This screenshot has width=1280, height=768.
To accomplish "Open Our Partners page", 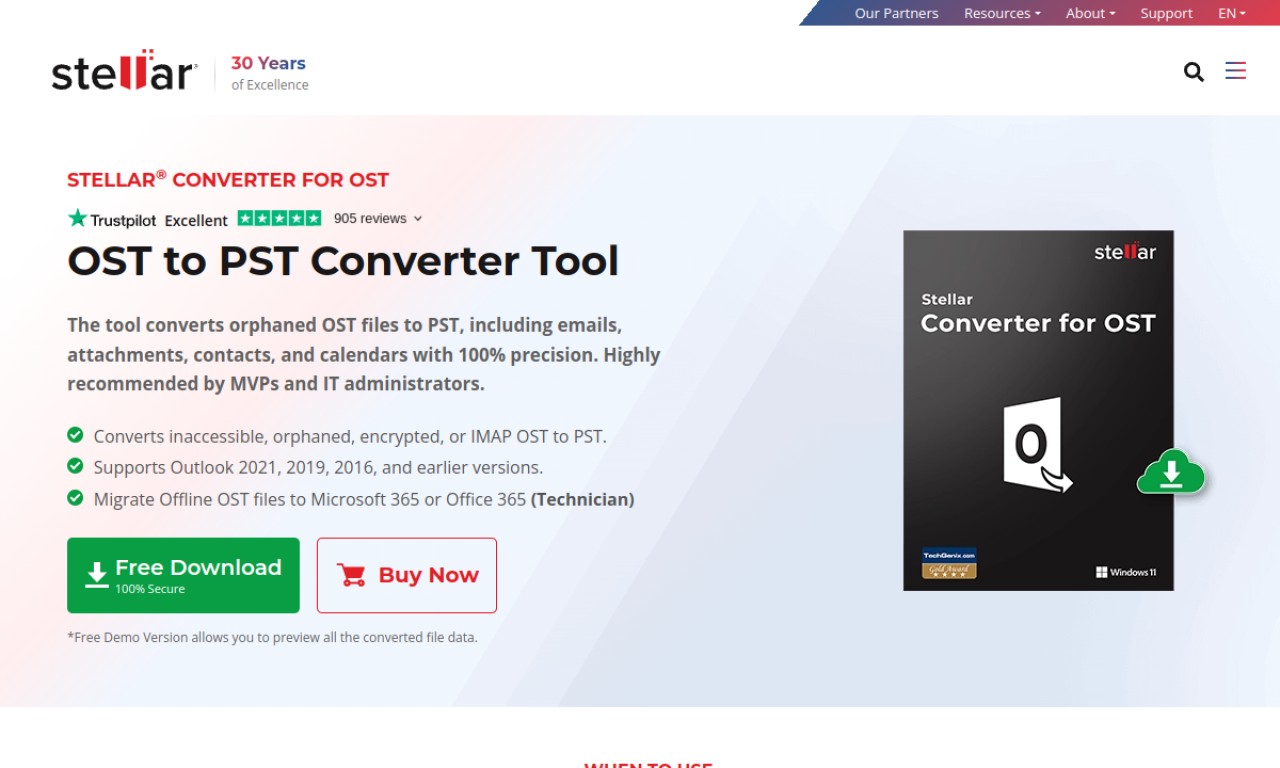I will pyautogui.click(x=896, y=13).
